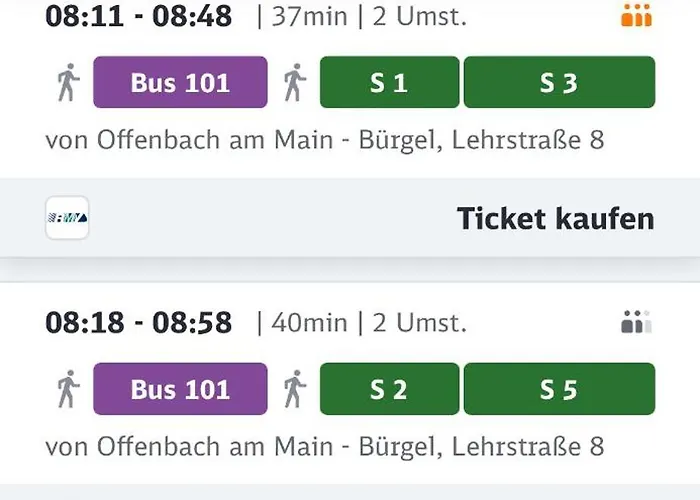Tap the grey occupancy icon for the 08:18 trip
The width and height of the screenshot is (700, 500).
click(x=636, y=322)
